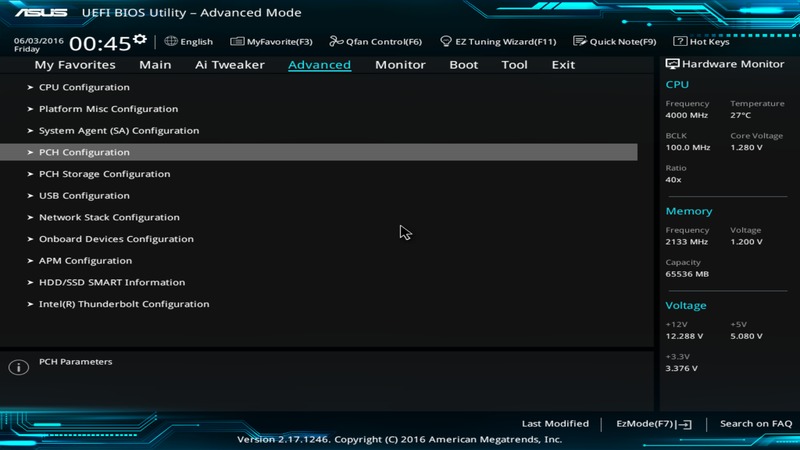Open Search on FAQ link
800x450 pixels.
point(756,424)
